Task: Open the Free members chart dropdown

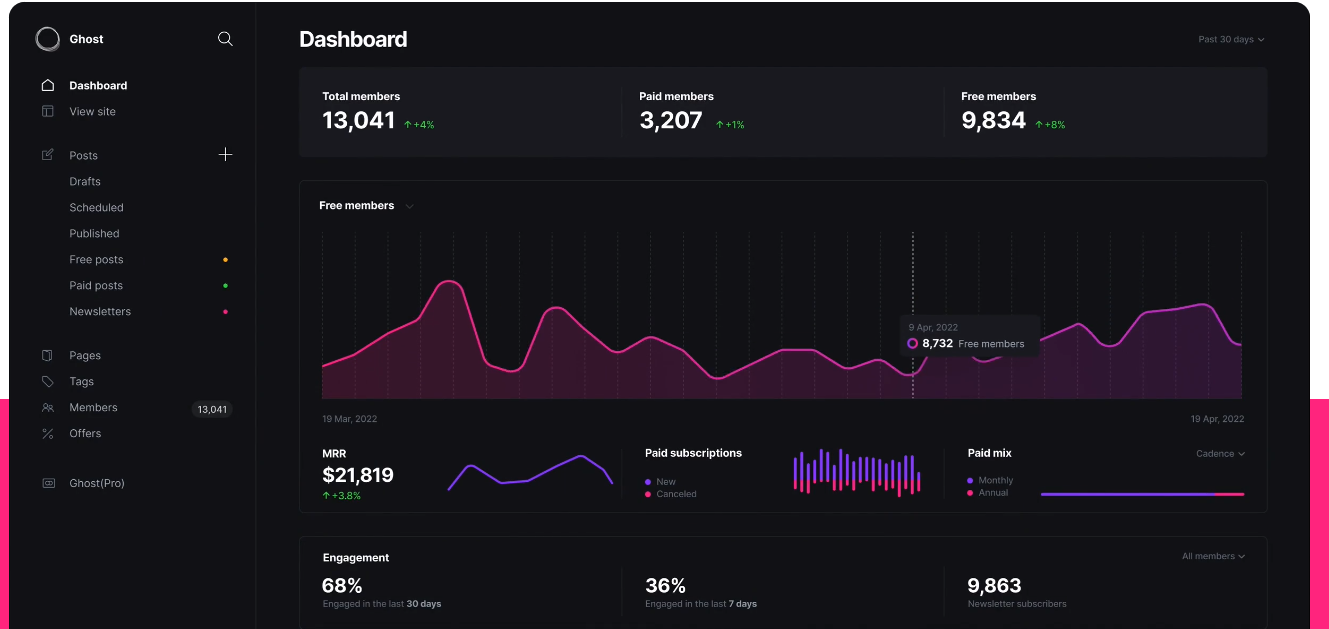Action: pos(366,205)
